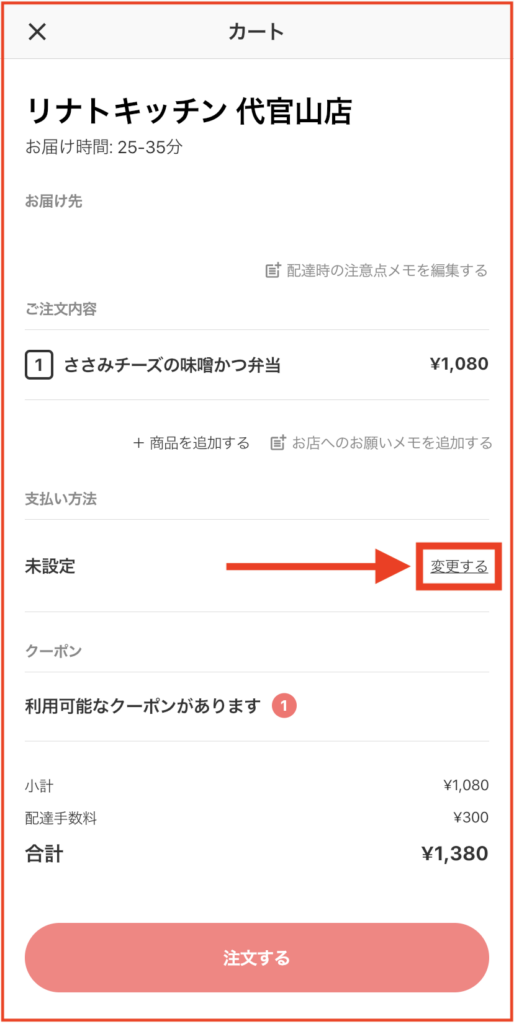
Task: Tap the カート header title
Action: (256, 31)
